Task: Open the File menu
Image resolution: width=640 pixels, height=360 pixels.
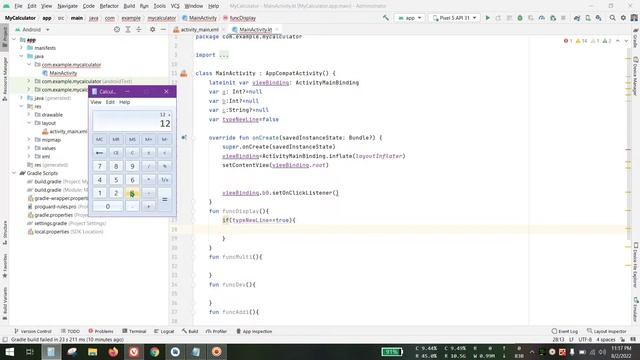Action: pos(18,6)
